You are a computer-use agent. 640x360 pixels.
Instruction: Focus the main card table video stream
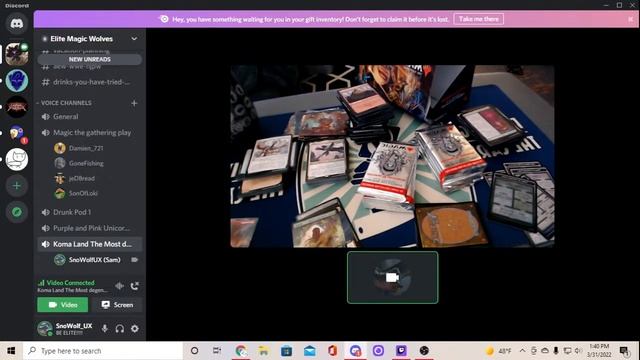[x=392, y=156]
